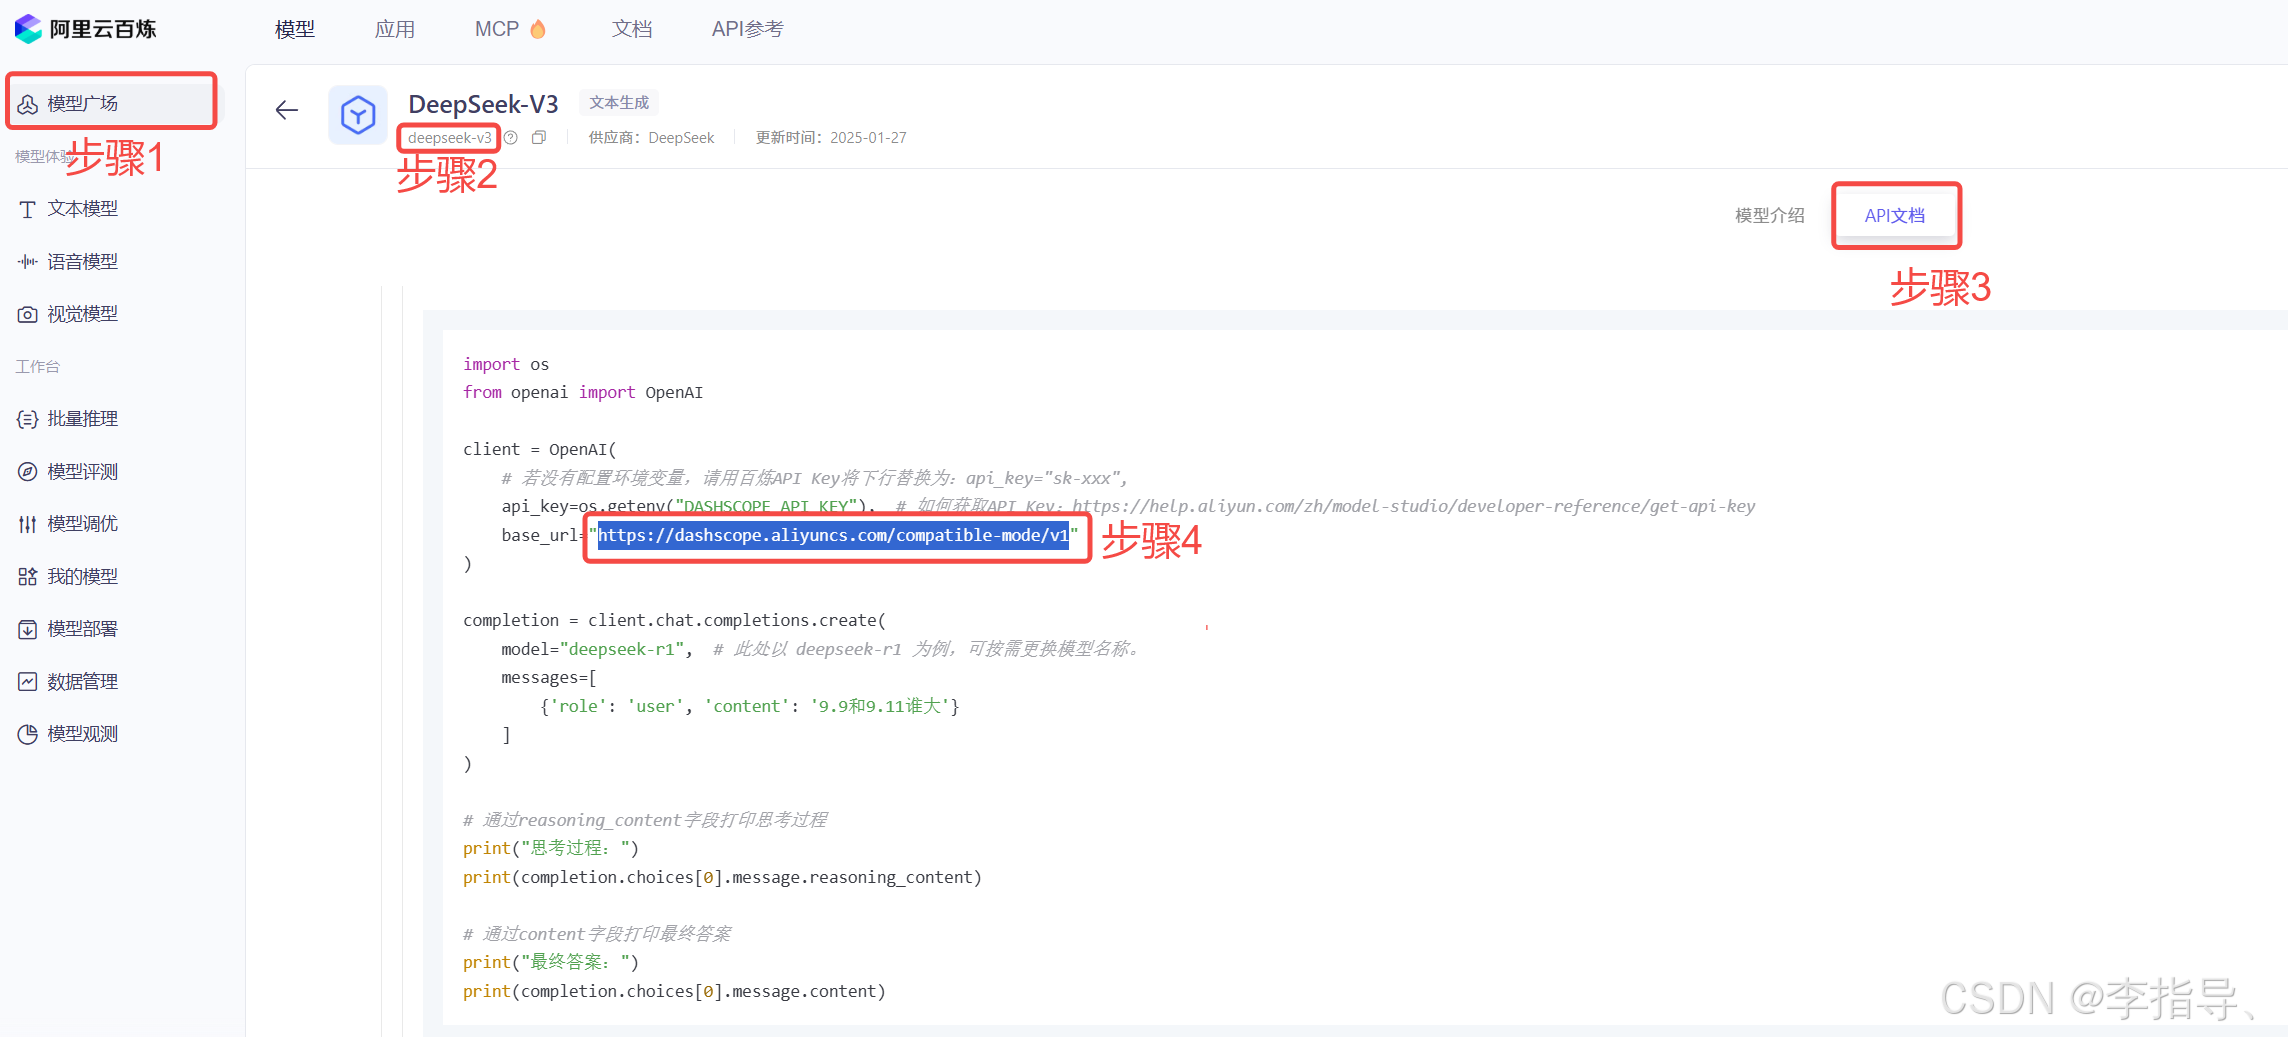Click the help question mark beside deepseek-v3
Viewport: 2288px width, 1037px height.
[x=511, y=138]
